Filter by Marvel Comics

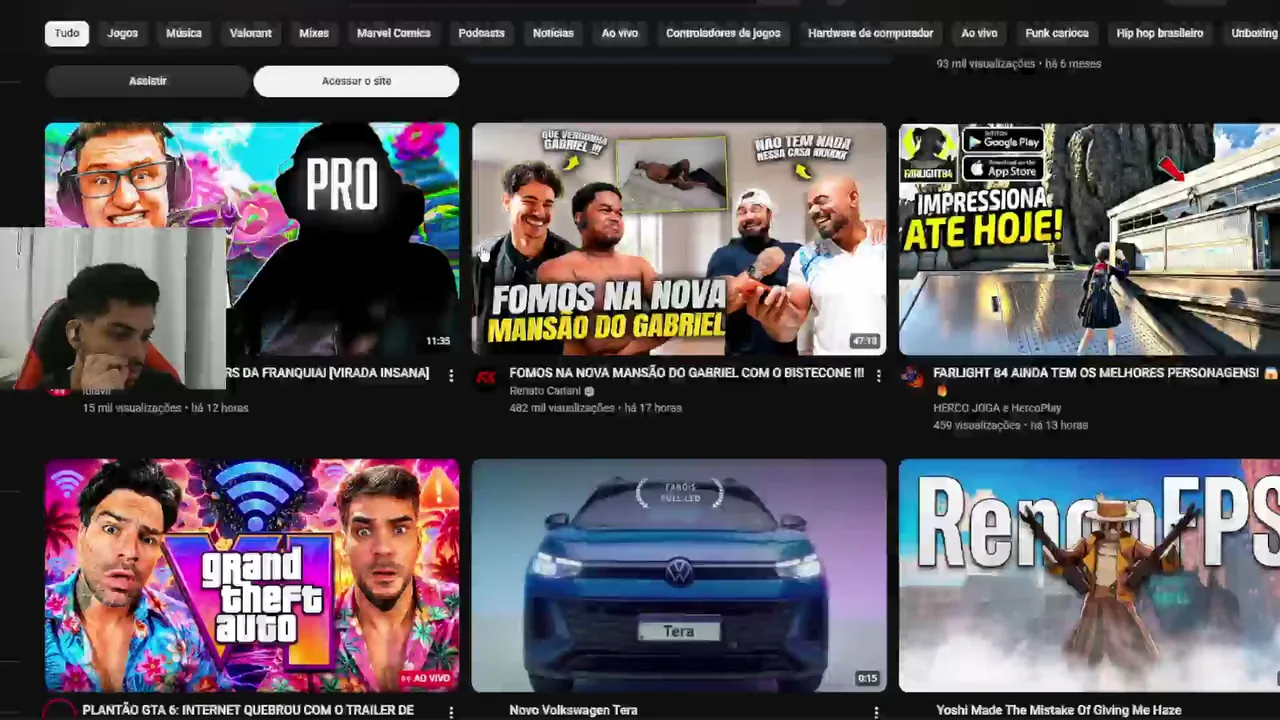[394, 33]
